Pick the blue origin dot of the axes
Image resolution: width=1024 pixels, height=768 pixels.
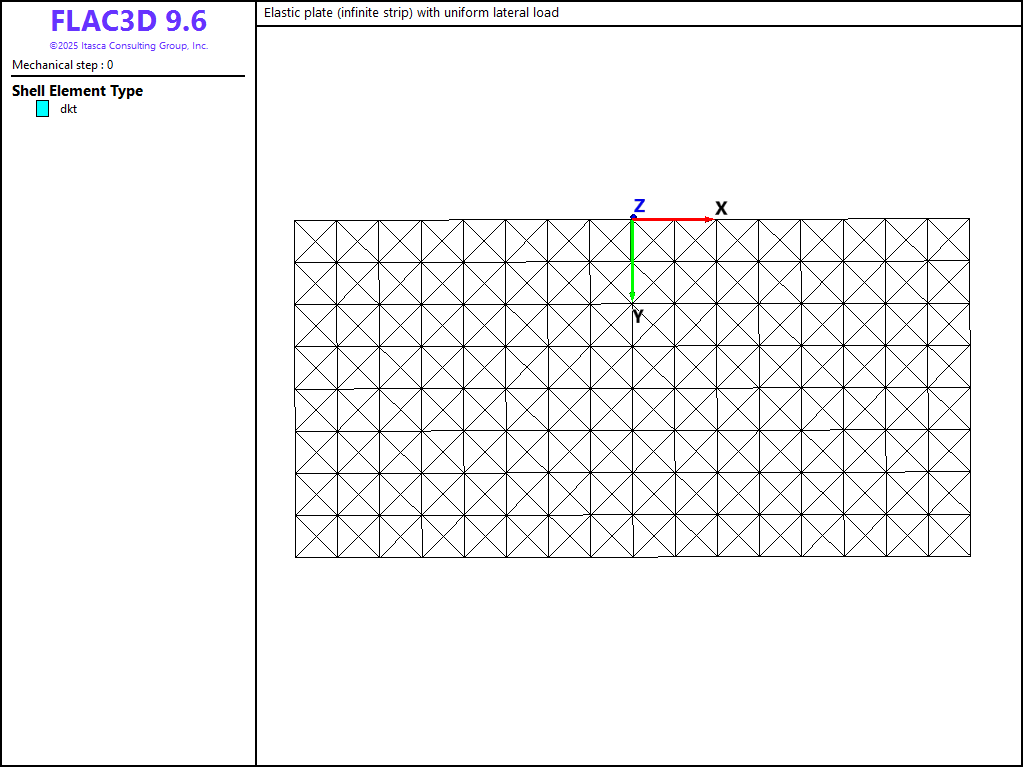coord(632,217)
